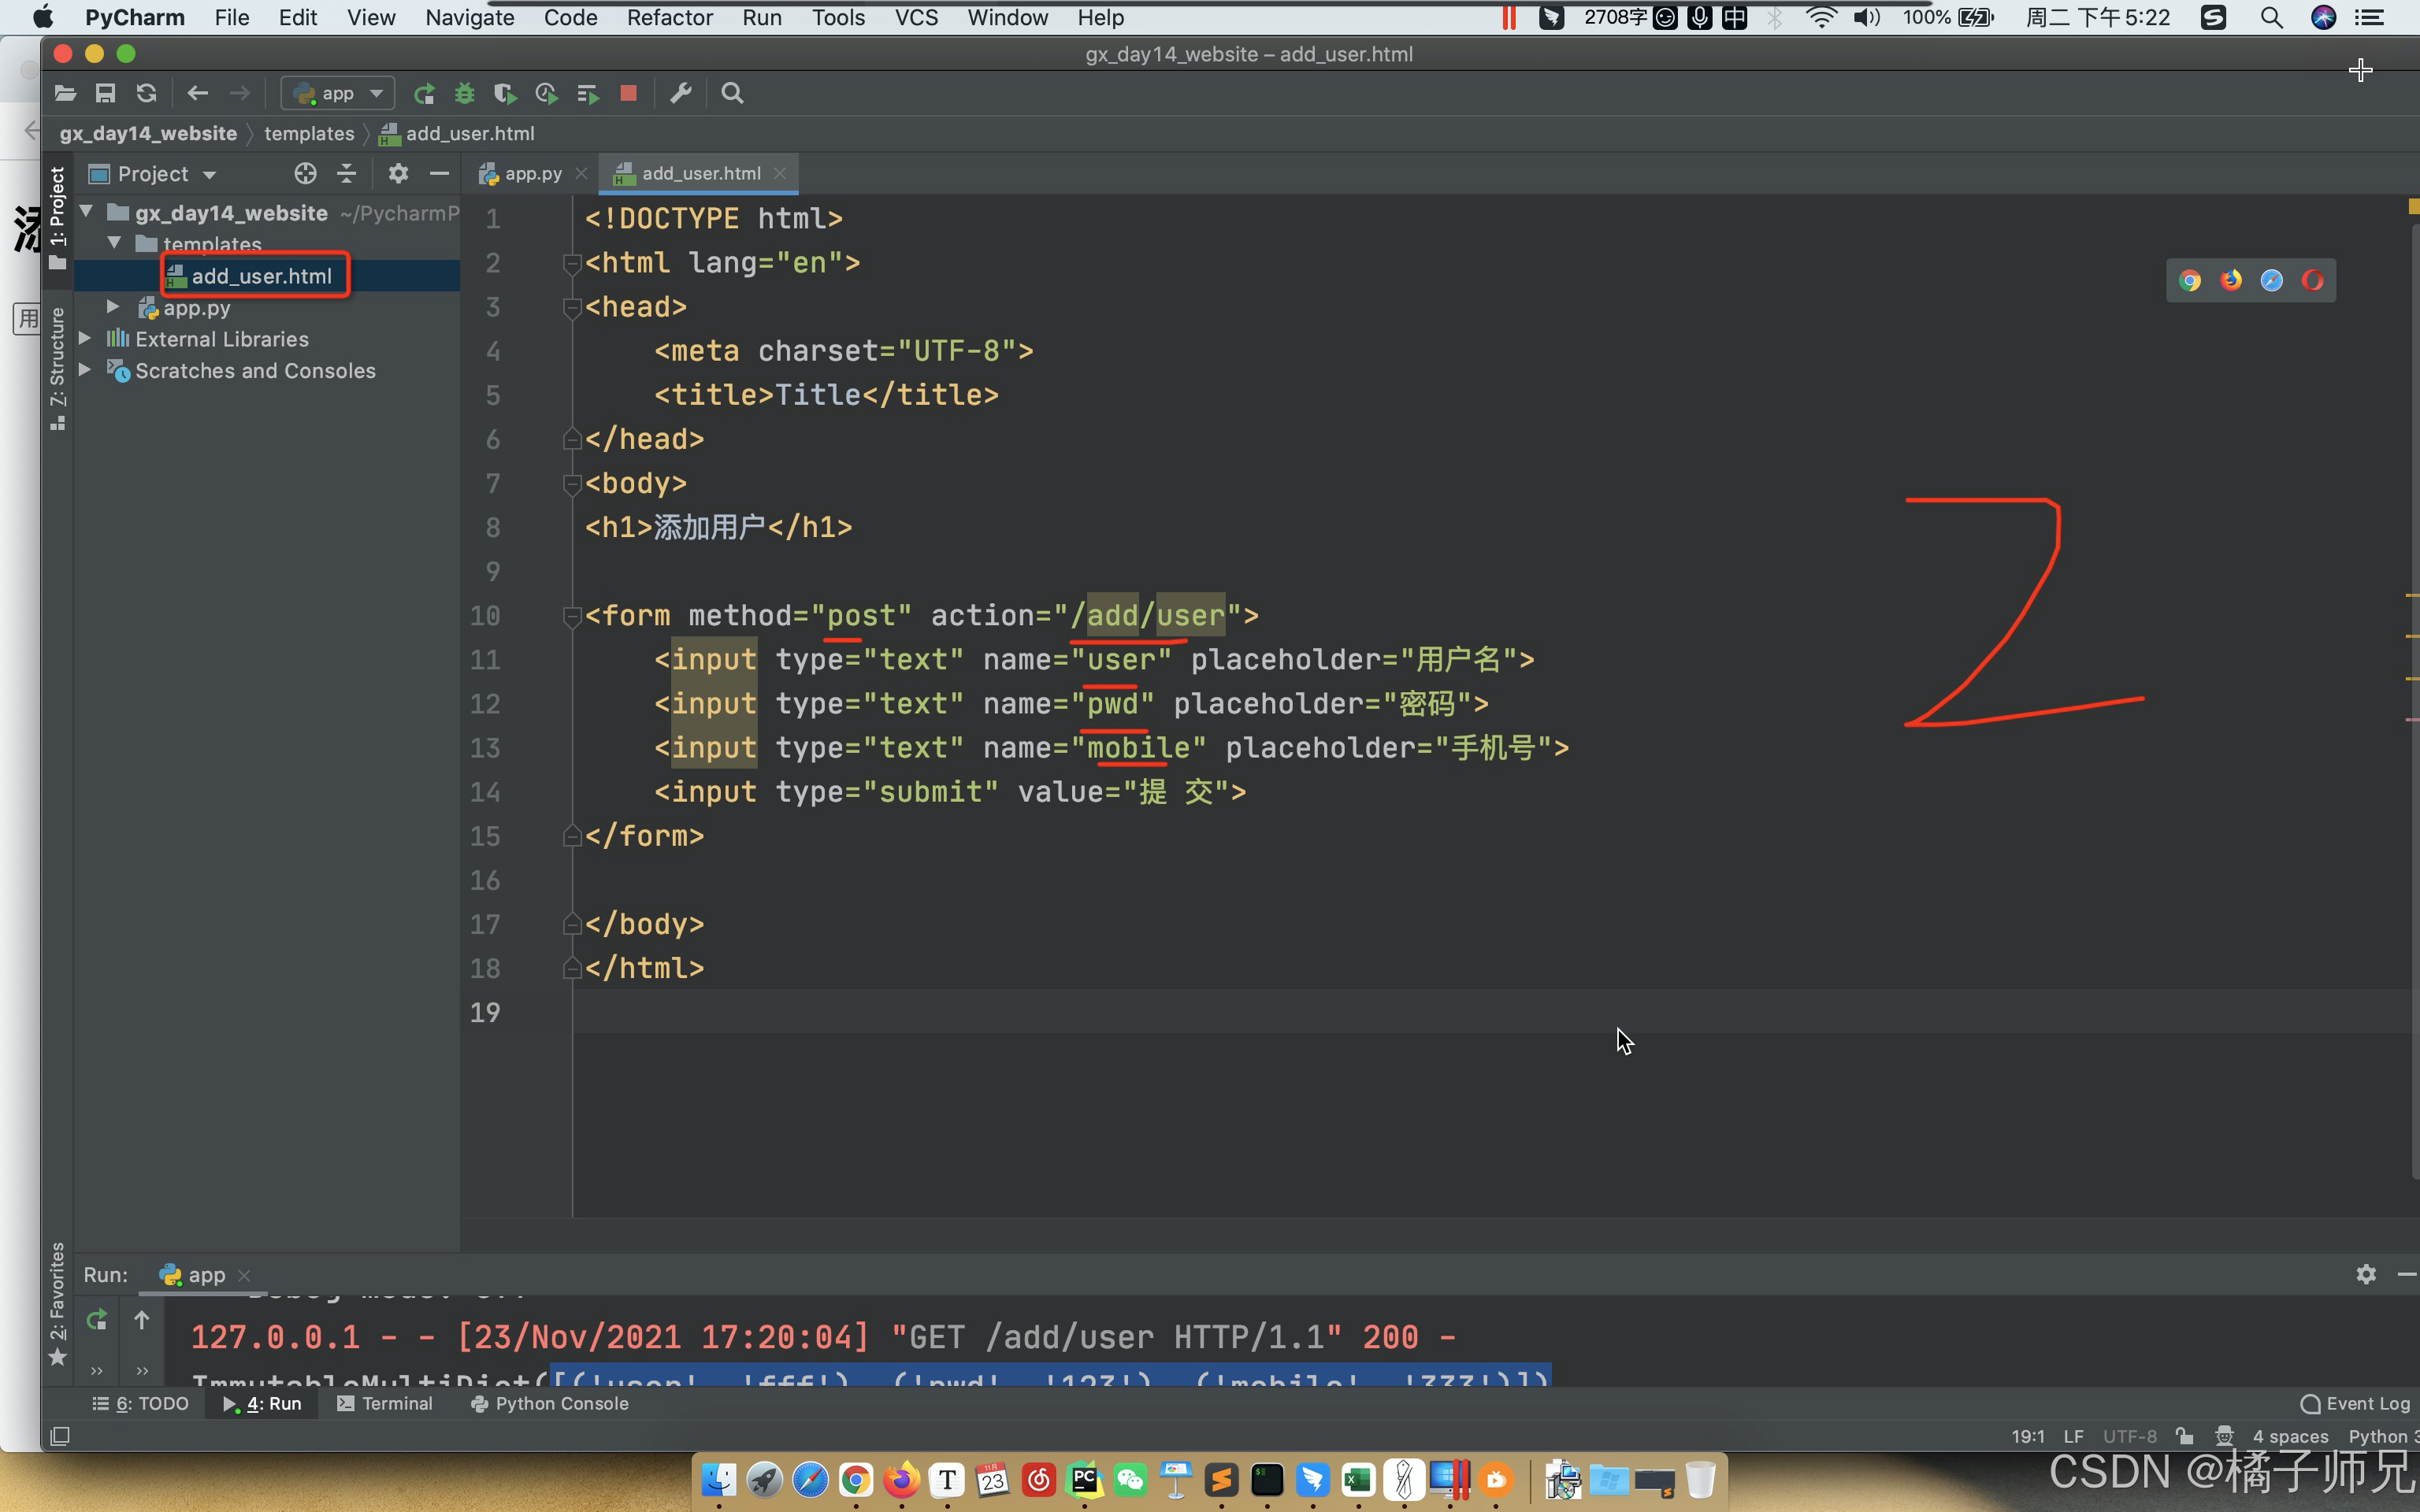Collapse the templates folder
The width and height of the screenshot is (2420, 1512).
pyautogui.click(x=114, y=243)
